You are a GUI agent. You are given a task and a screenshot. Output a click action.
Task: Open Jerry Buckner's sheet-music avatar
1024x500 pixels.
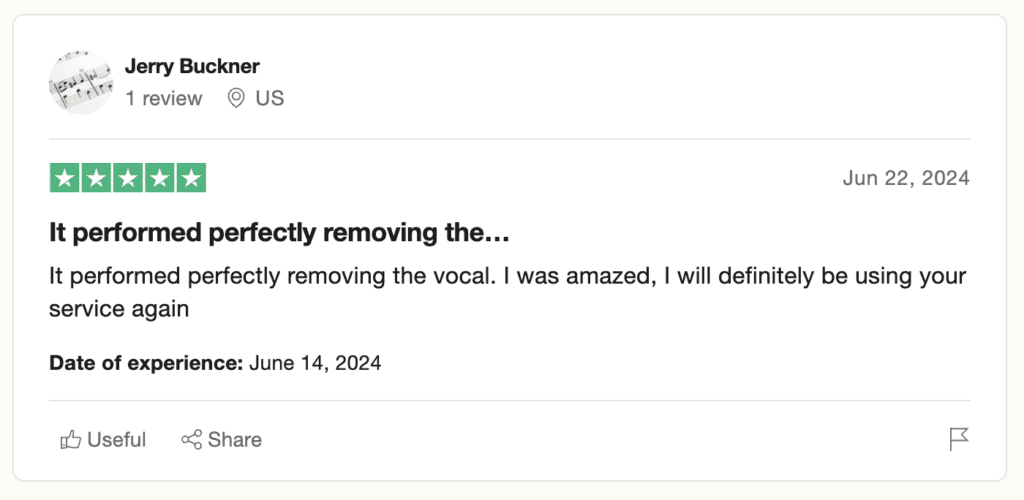point(81,82)
